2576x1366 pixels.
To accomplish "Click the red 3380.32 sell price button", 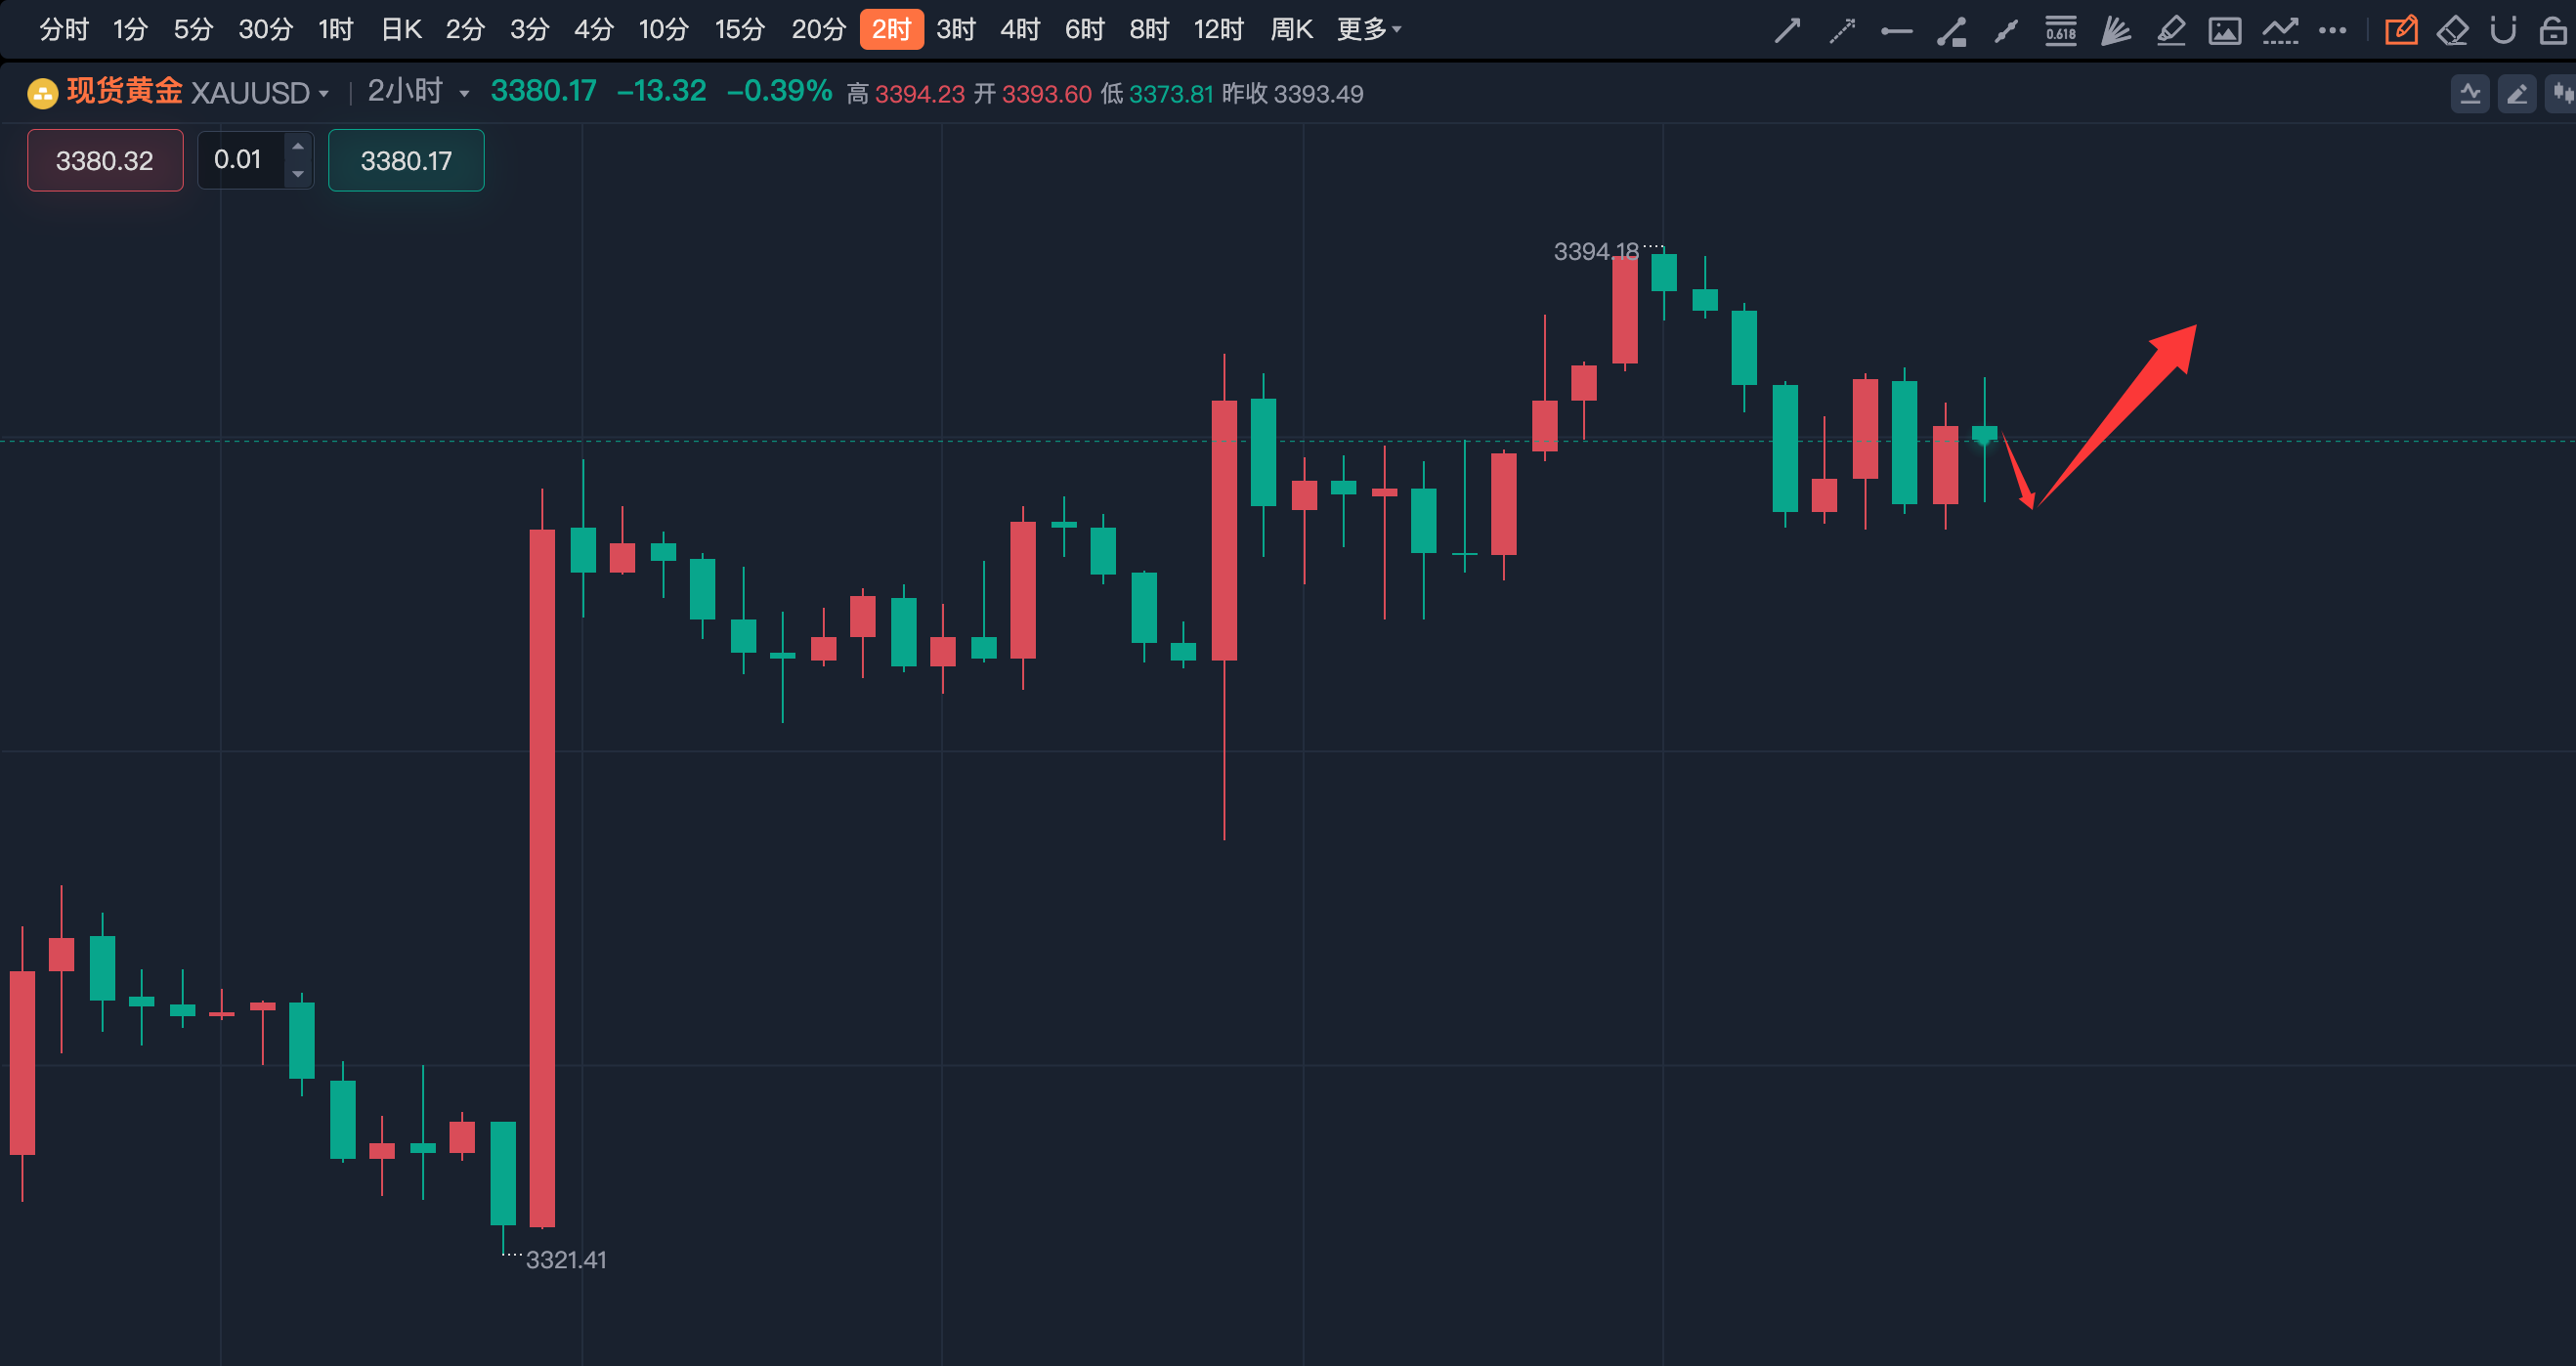I will tap(105, 160).
